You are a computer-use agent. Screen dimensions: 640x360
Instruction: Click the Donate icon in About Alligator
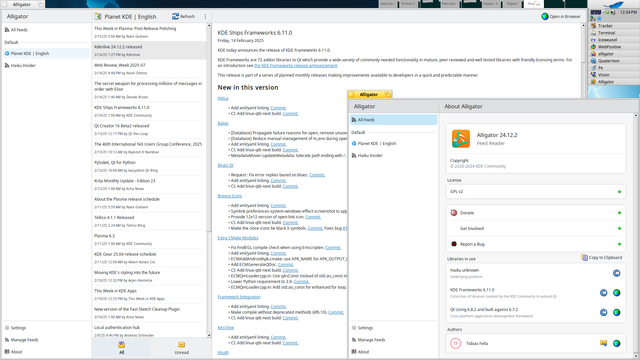(453, 213)
